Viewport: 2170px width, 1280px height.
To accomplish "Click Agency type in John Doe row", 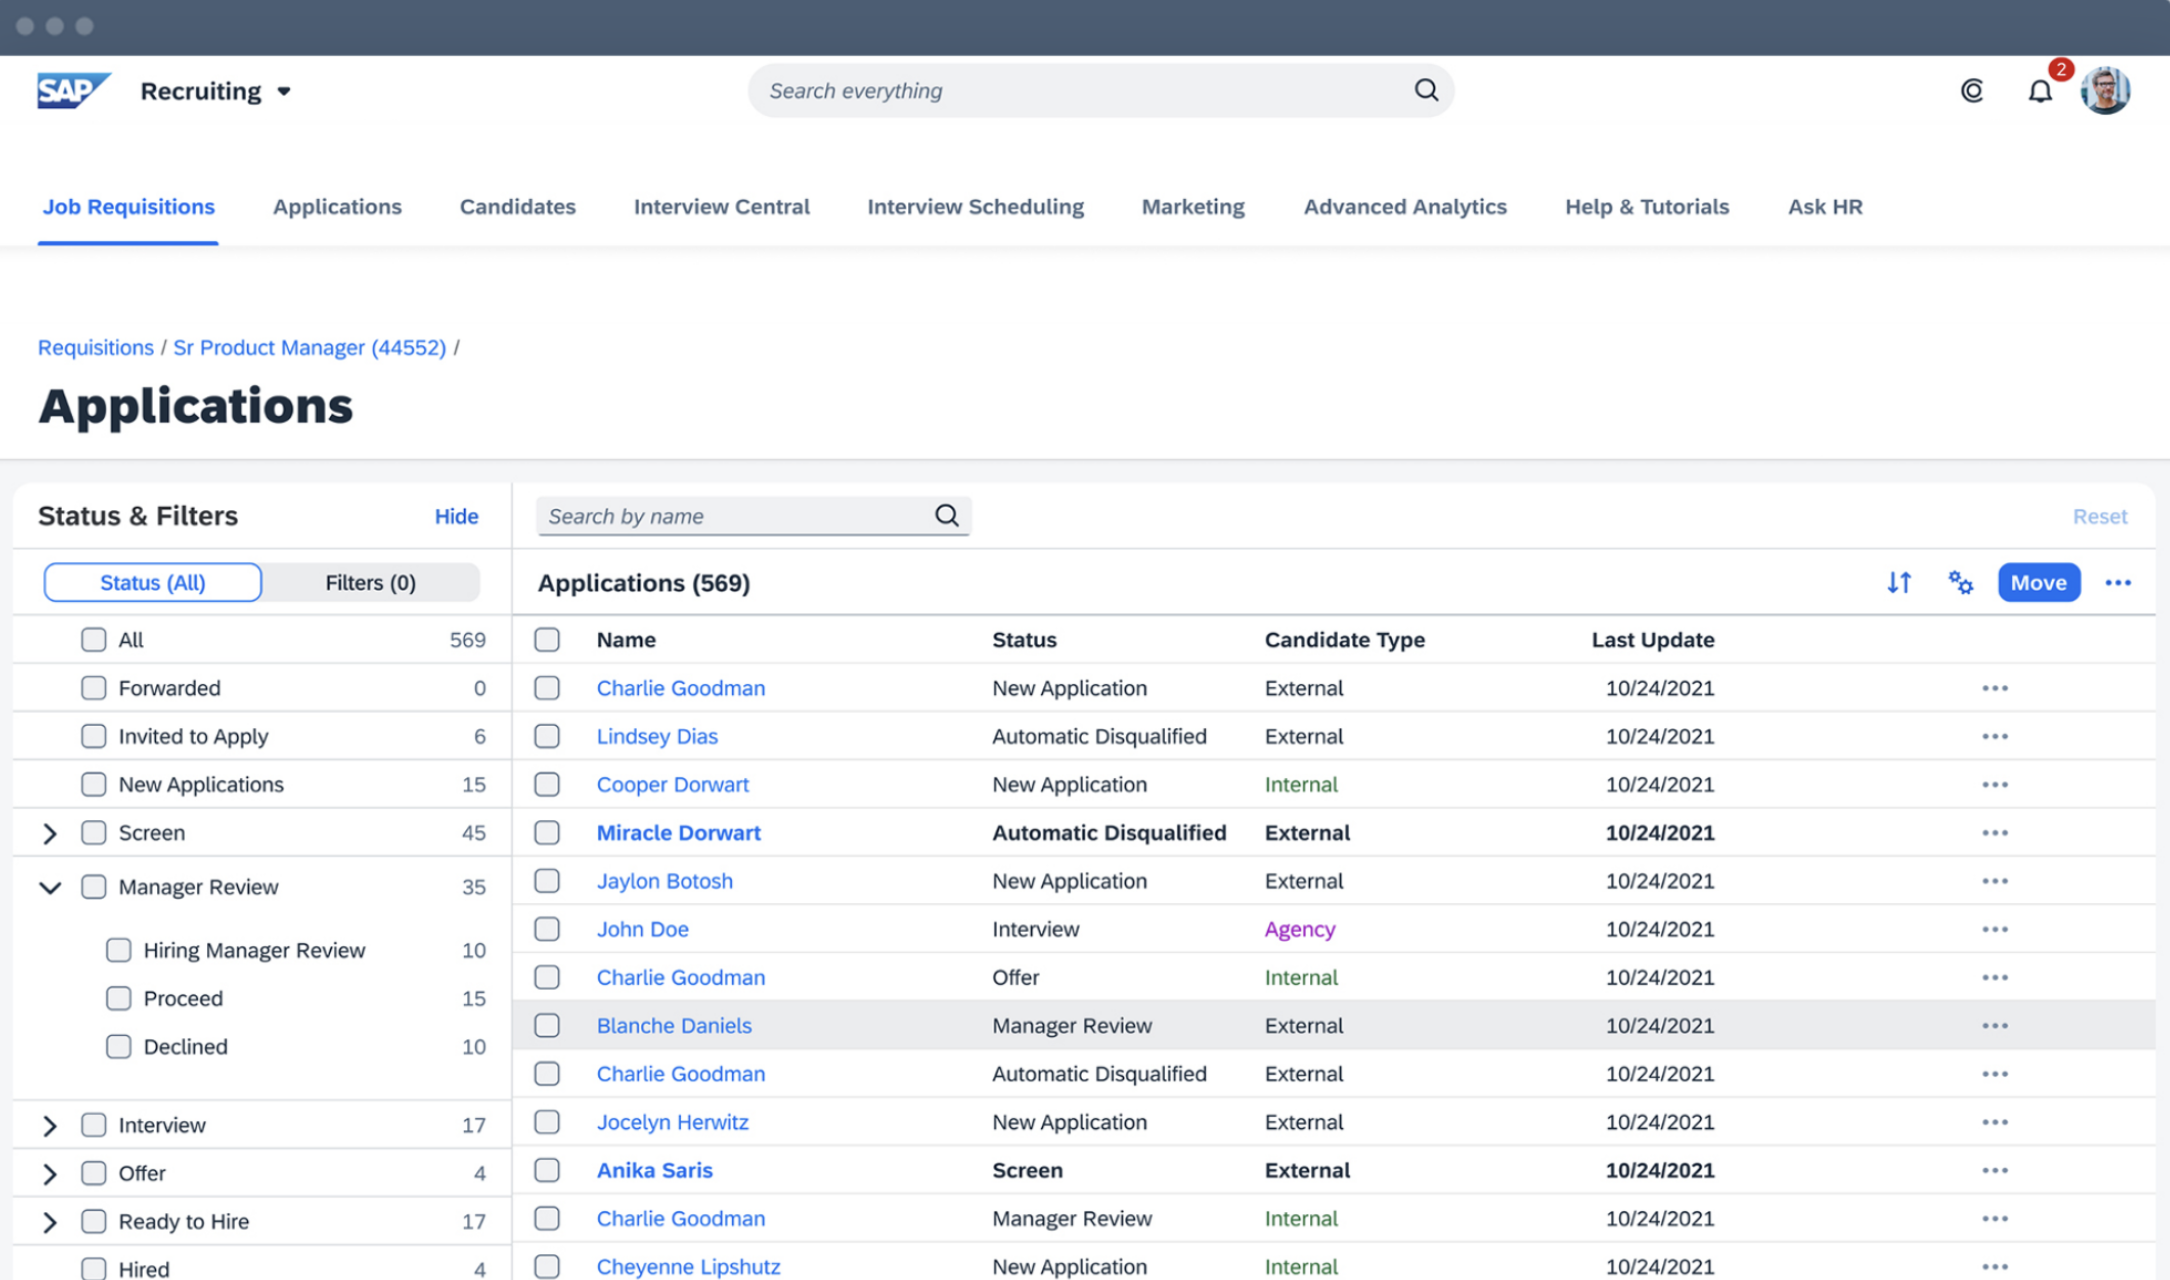I will pos(1299,929).
